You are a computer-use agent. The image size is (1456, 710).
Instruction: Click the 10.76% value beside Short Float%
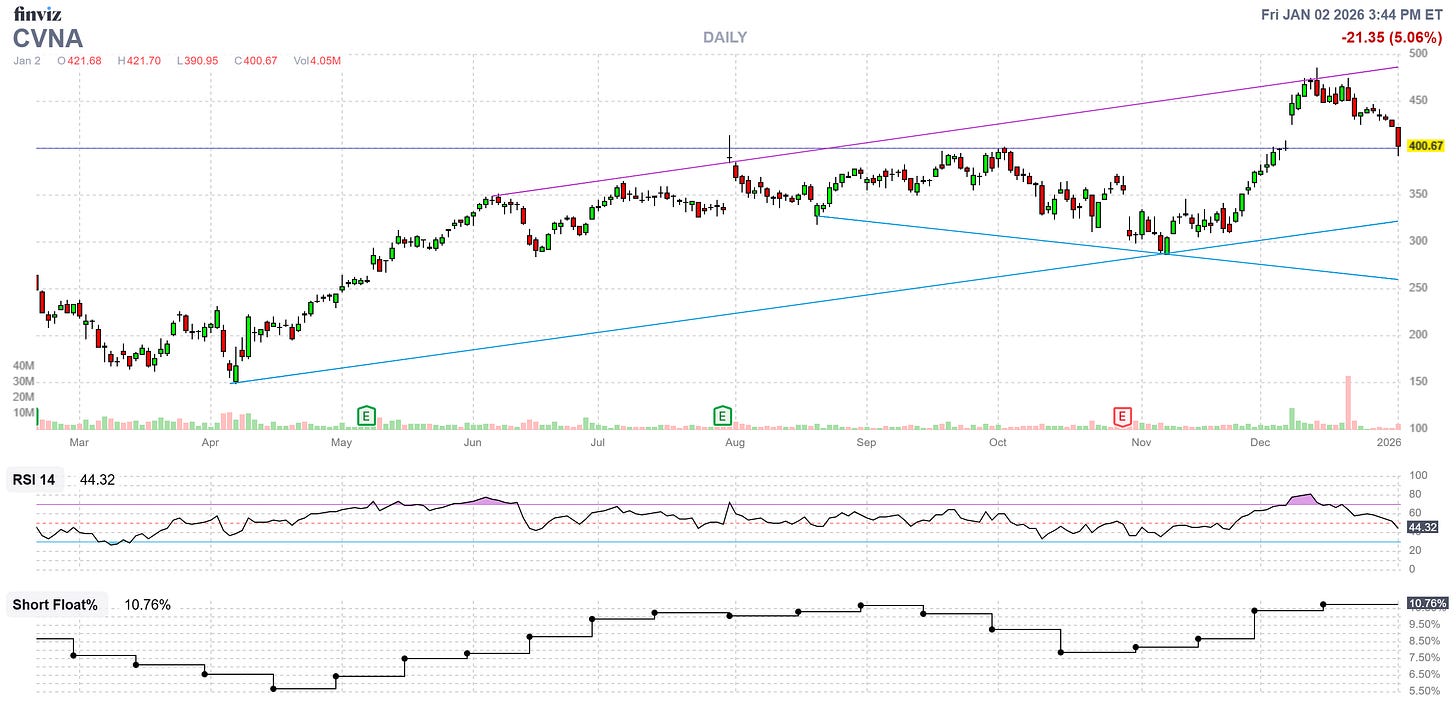pyautogui.click(x=147, y=605)
